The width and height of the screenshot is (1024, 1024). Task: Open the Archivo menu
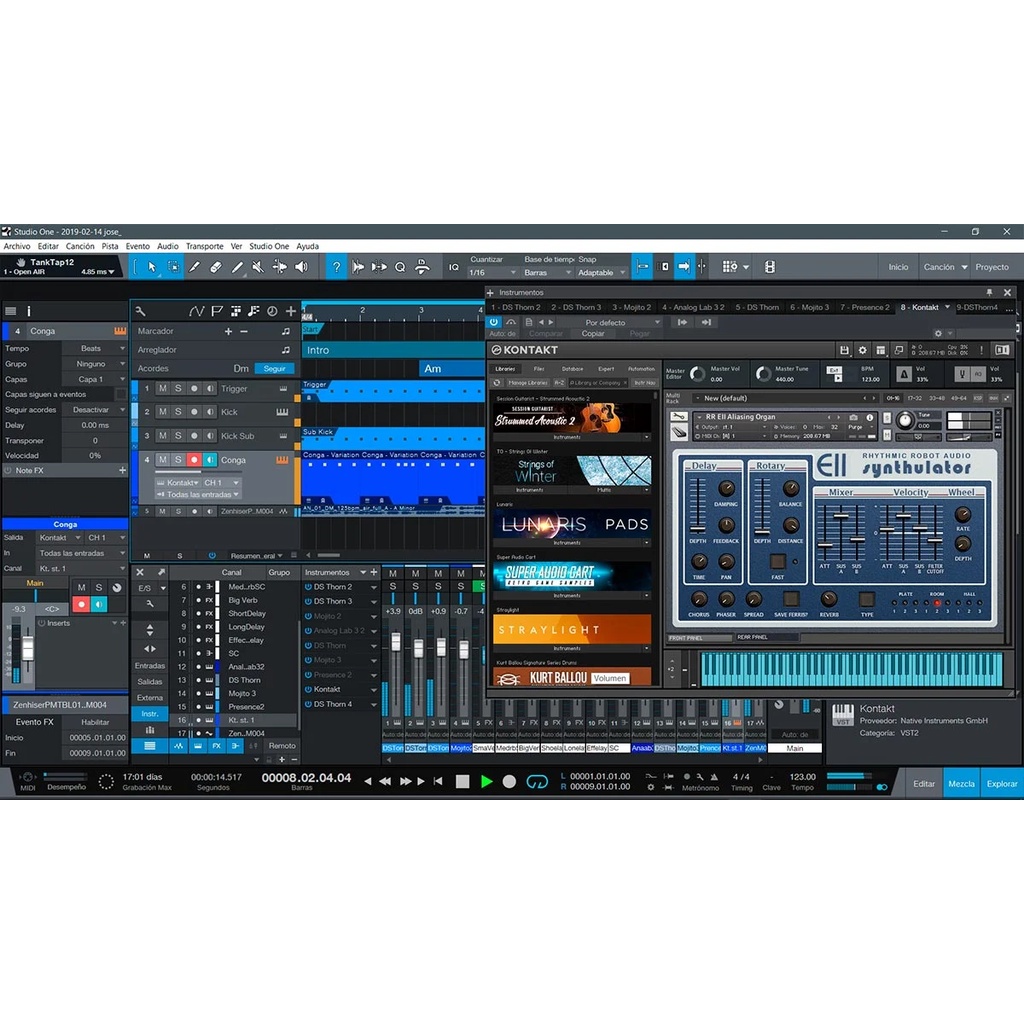[x=17, y=246]
